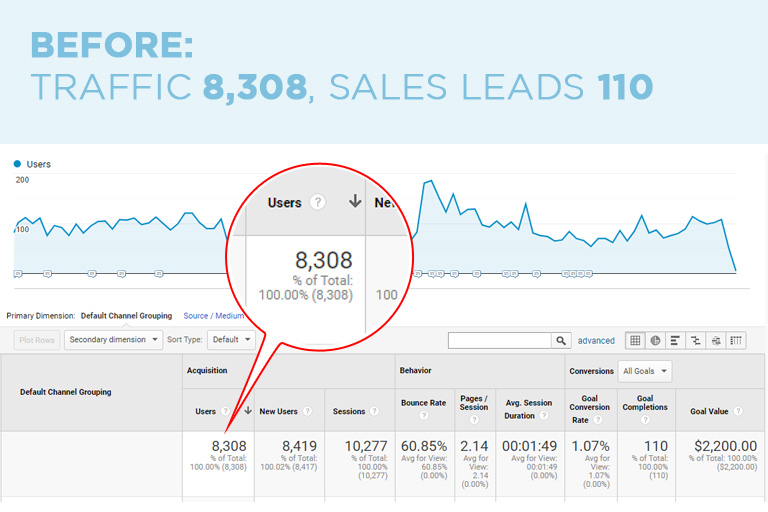Switch to Source / Medium dimension

(213, 316)
